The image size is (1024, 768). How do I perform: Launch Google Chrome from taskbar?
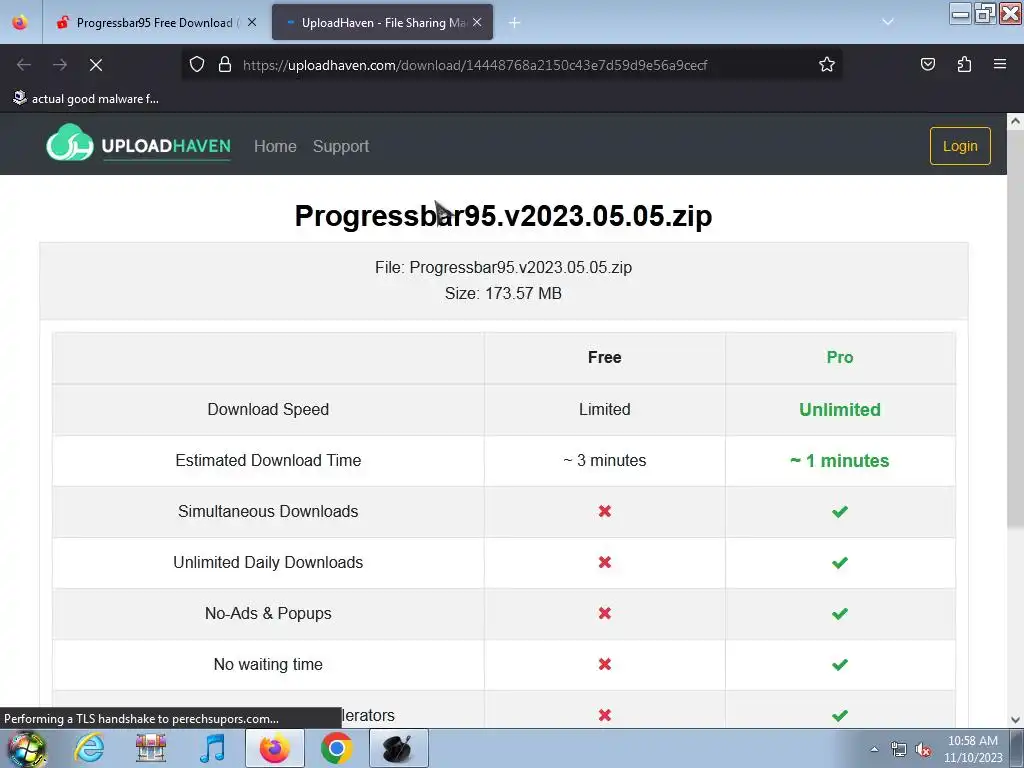pyautogui.click(x=336, y=748)
